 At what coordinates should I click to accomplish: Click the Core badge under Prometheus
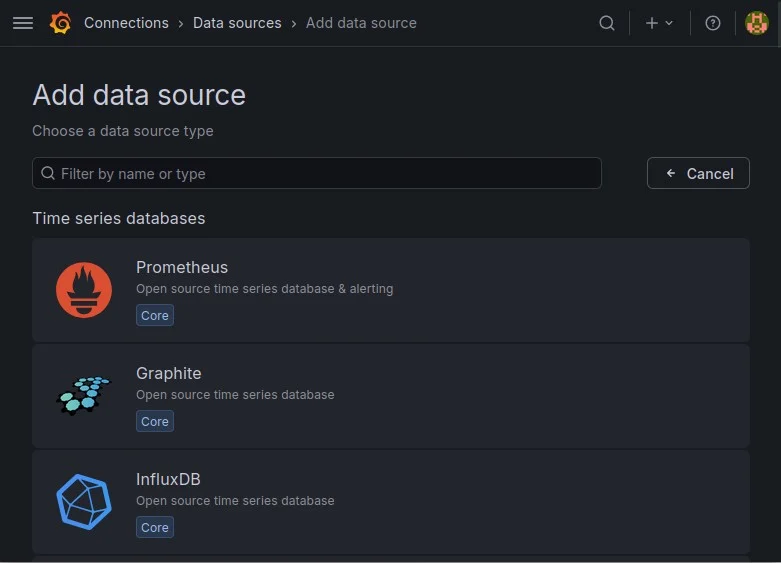tap(155, 315)
